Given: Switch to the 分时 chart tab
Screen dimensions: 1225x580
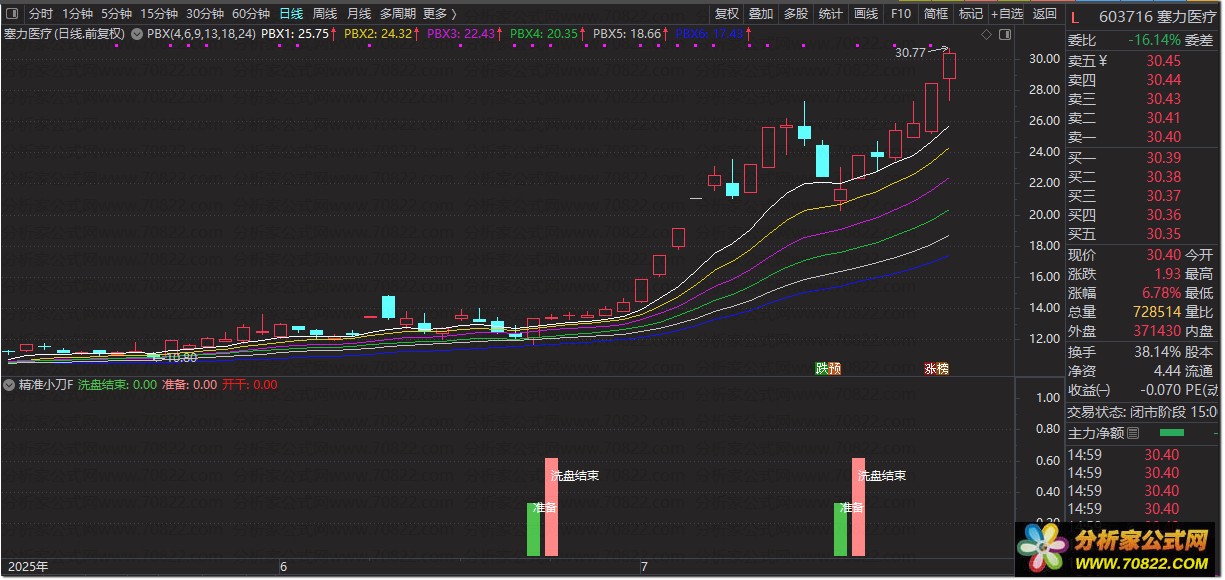Looking at the screenshot, I should pyautogui.click(x=40, y=14).
